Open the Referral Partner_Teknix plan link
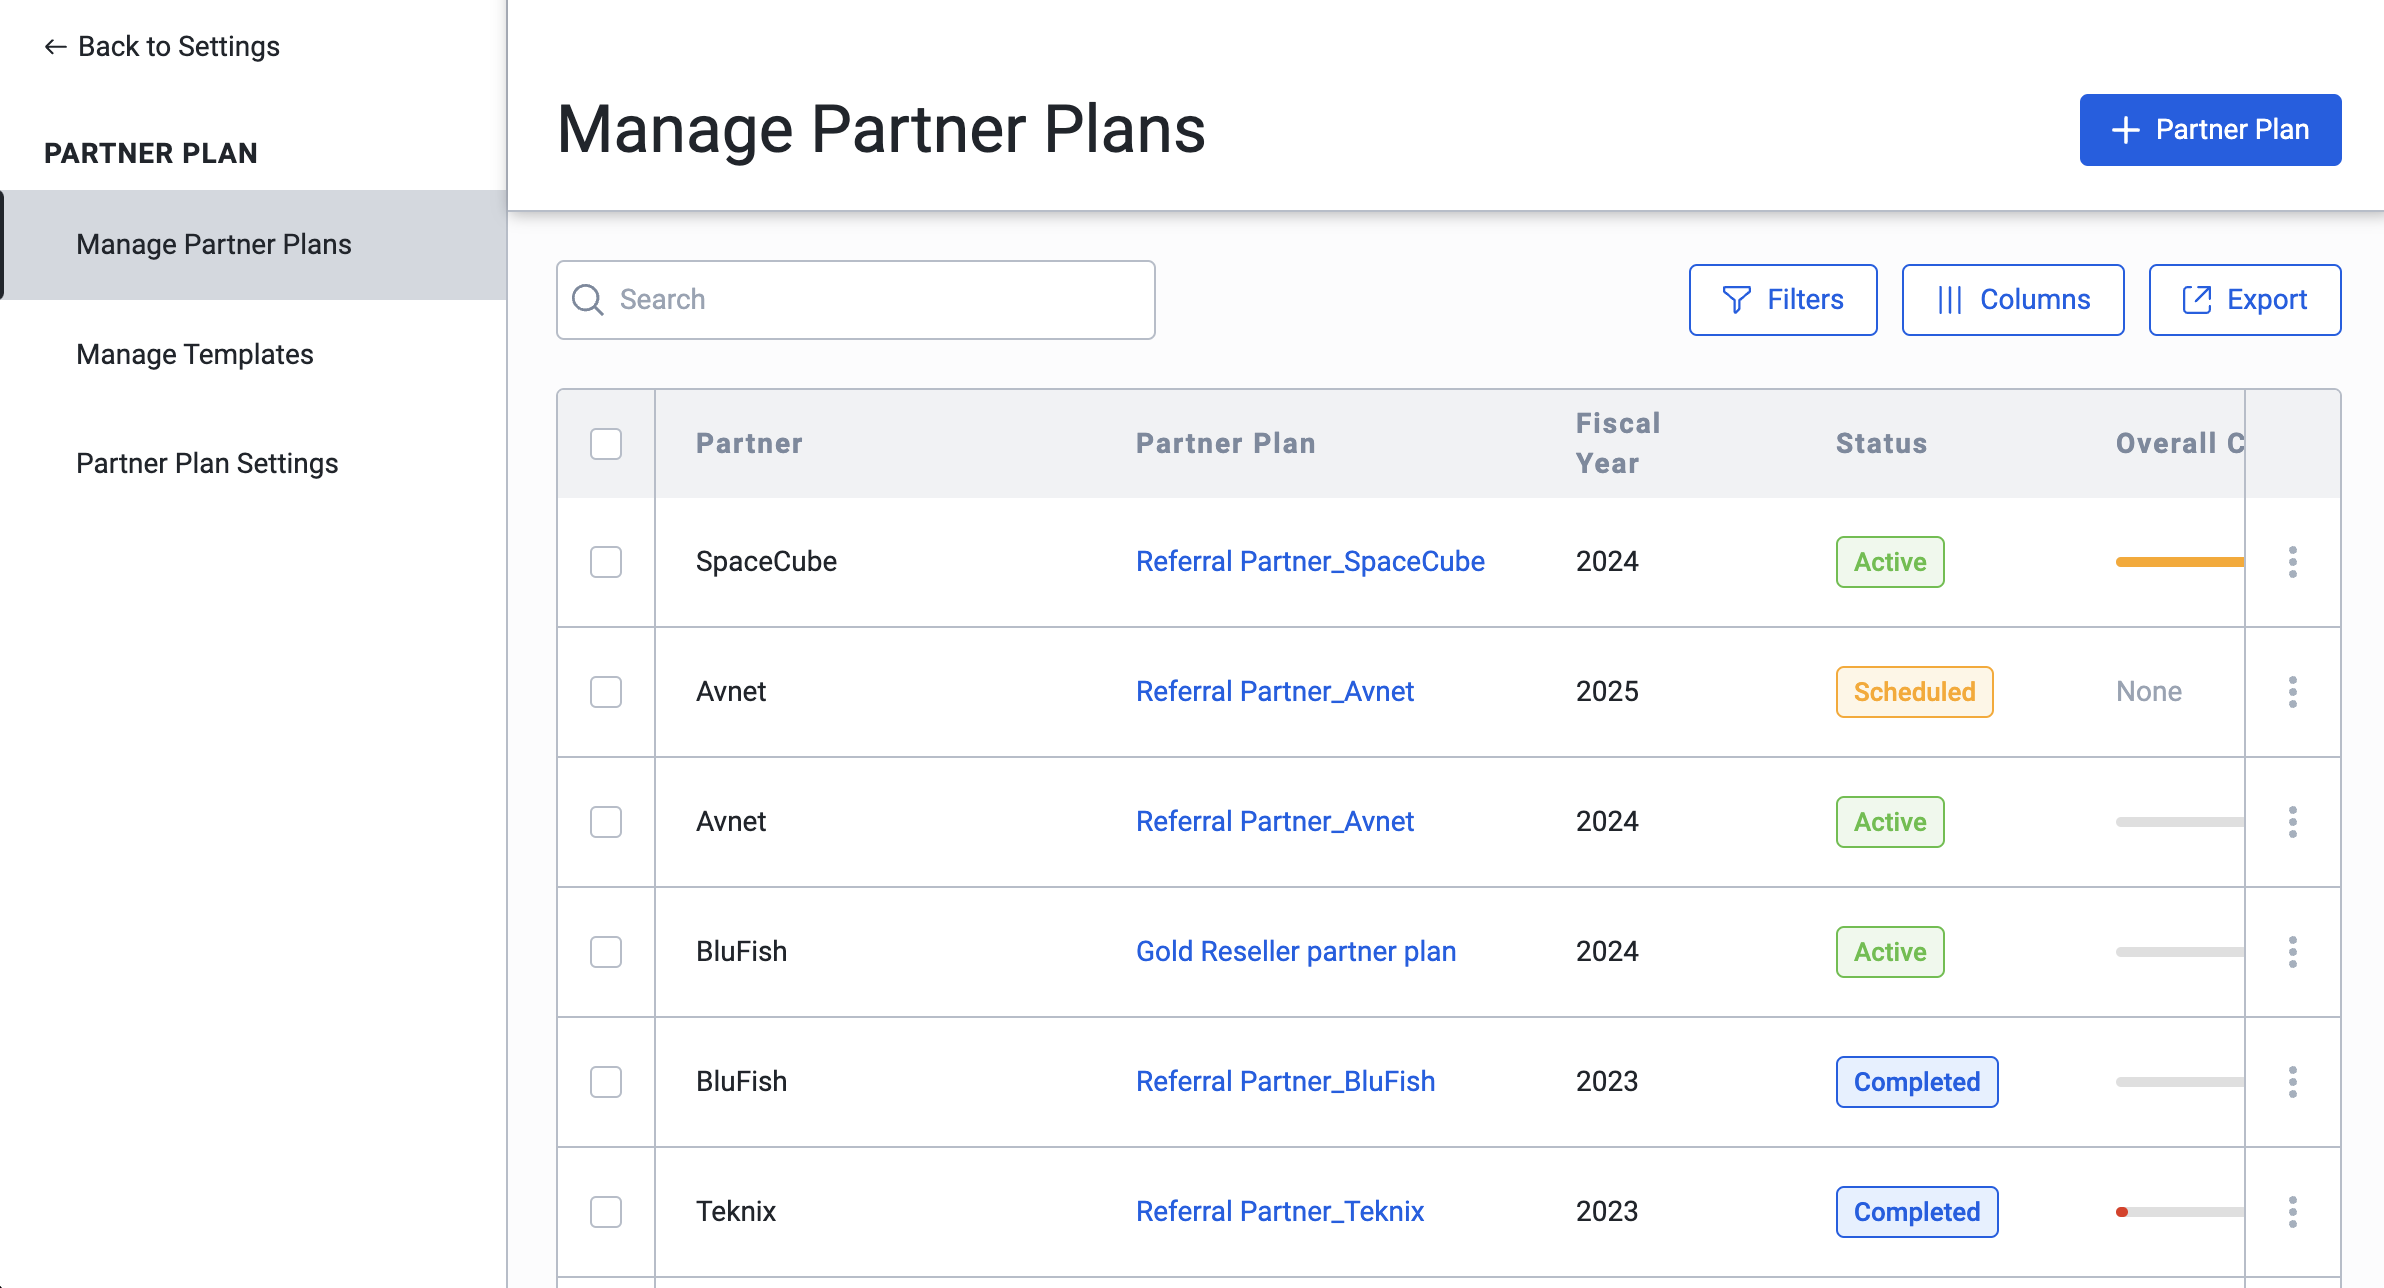Screen dimensions: 2384x1288 [1280, 1212]
